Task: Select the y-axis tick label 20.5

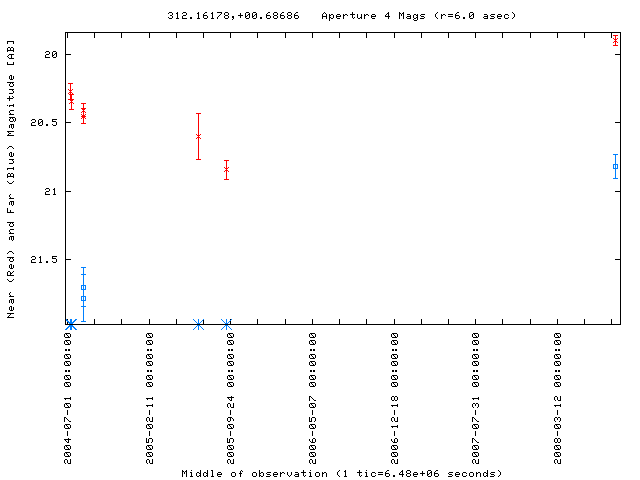Action: (44, 122)
